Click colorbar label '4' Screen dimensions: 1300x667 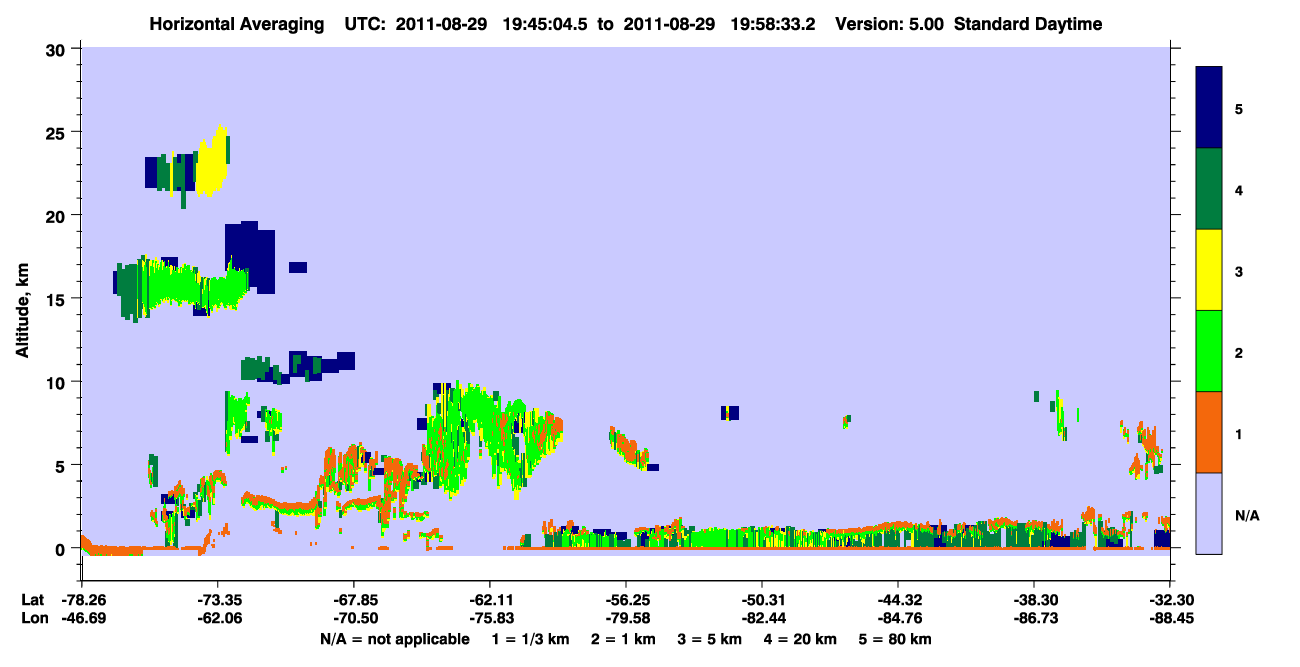[1239, 190]
